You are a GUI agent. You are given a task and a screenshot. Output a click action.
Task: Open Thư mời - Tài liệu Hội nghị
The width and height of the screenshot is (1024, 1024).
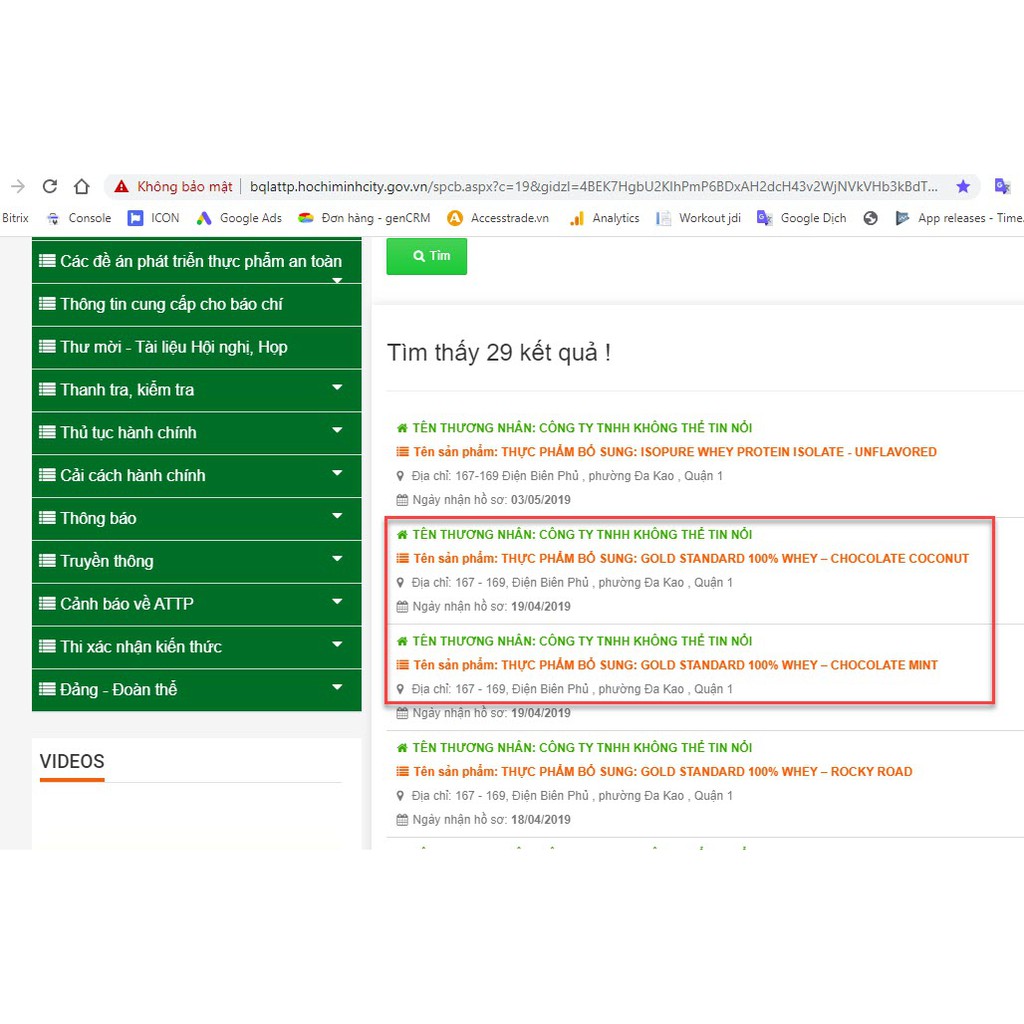coord(173,347)
